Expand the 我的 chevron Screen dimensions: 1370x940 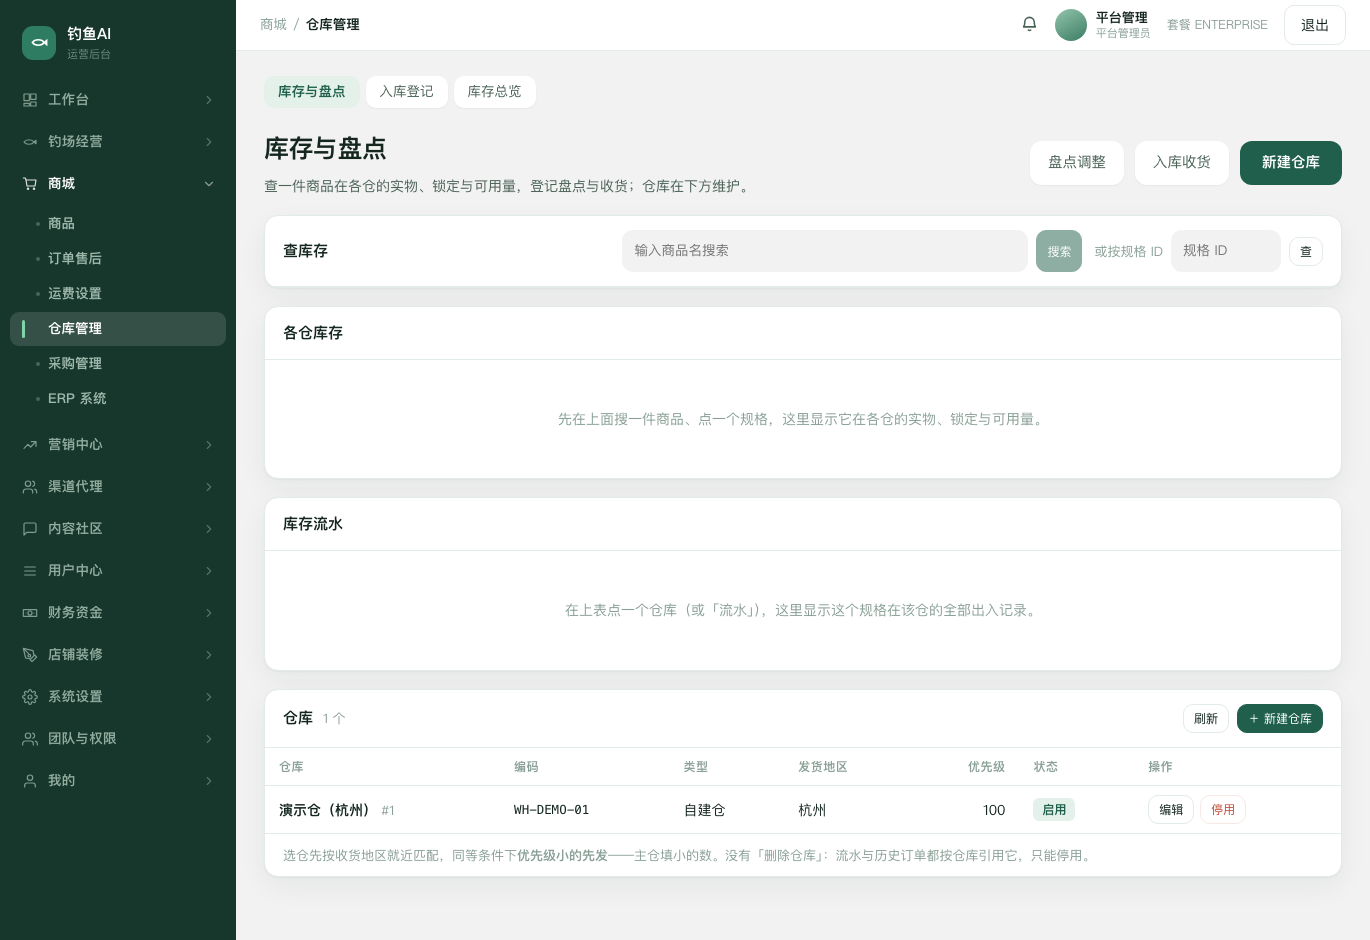pos(209,781)
